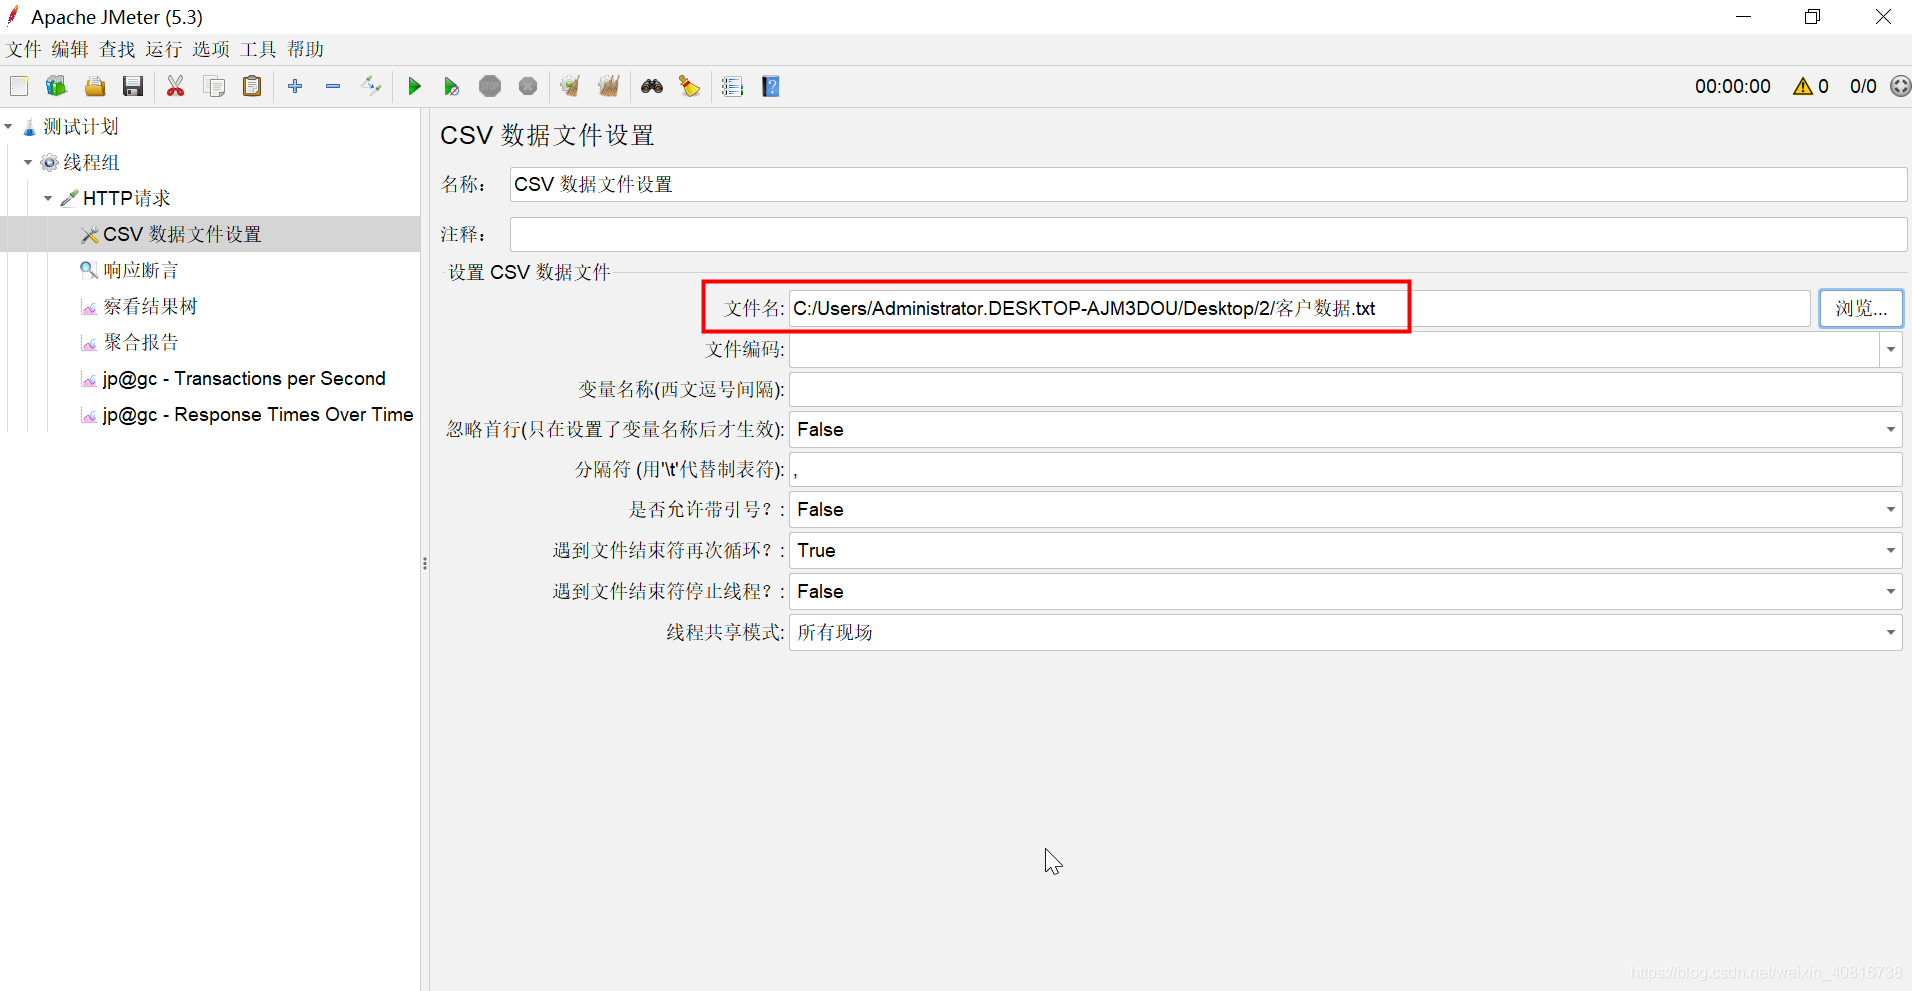This screenshot has height=991, width=1912.
Task: Open the 遇到文件结束符再次循环 True dropdown
Action: pos(1345,550)
